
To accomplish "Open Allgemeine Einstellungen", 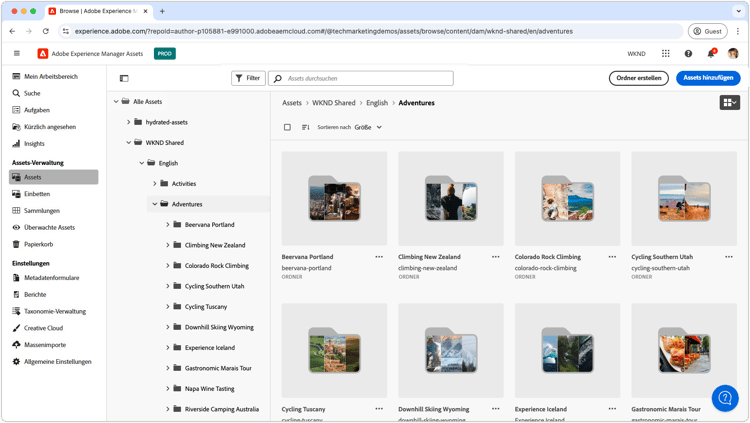I will tap(51, 361).
